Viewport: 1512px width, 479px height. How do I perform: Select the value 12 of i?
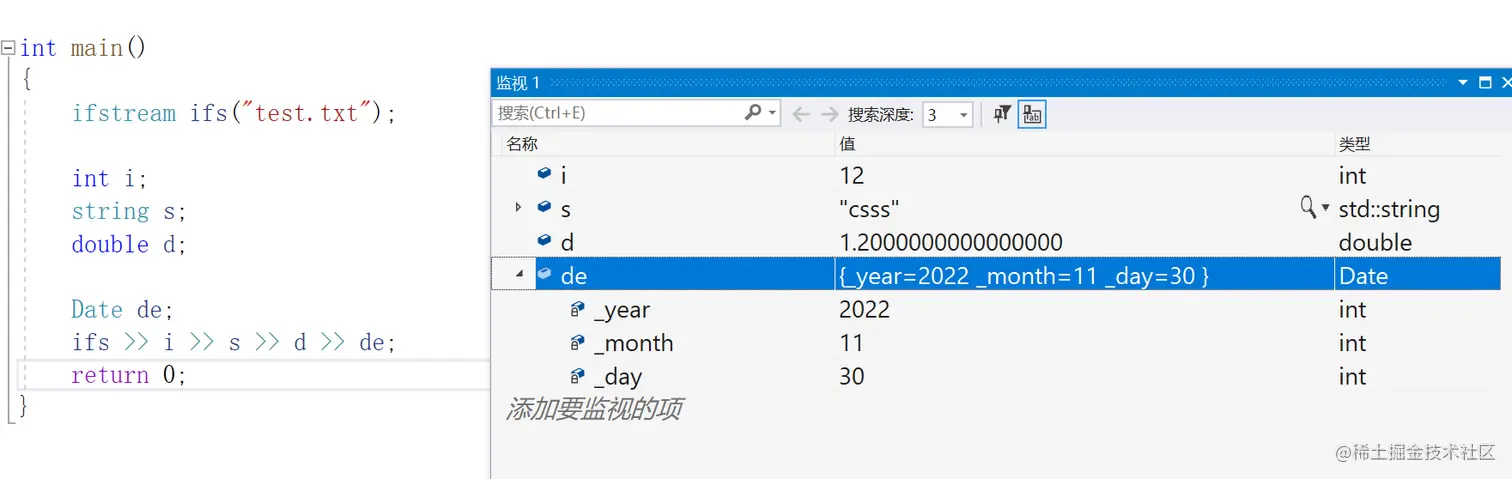(x=852, y=175)
